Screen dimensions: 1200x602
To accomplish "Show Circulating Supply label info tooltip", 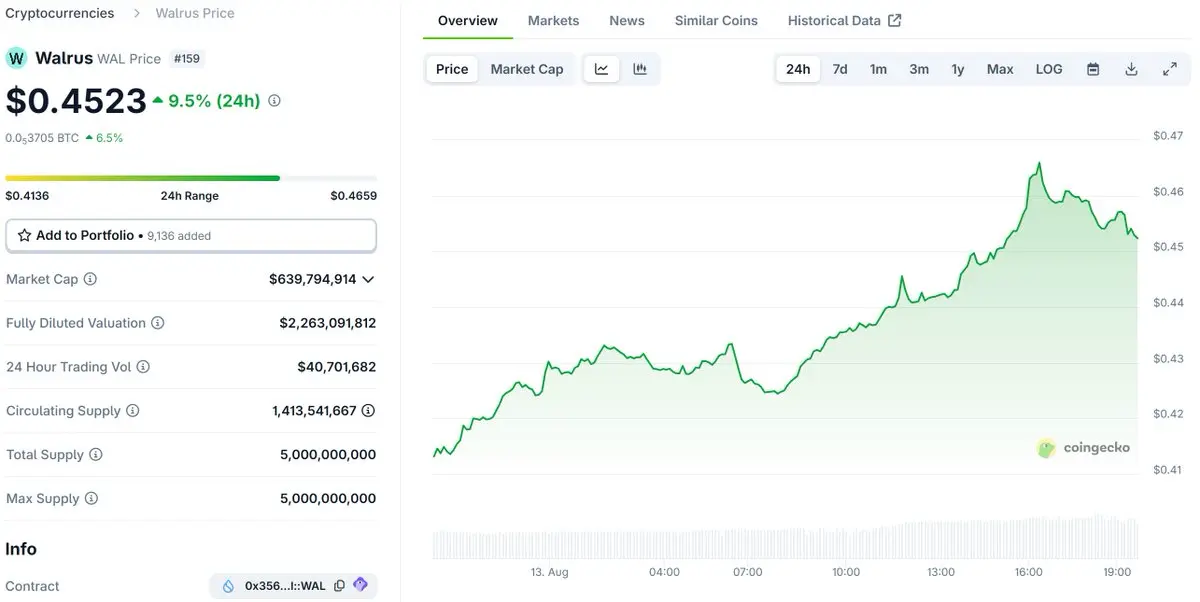I will tap(132, 411).
